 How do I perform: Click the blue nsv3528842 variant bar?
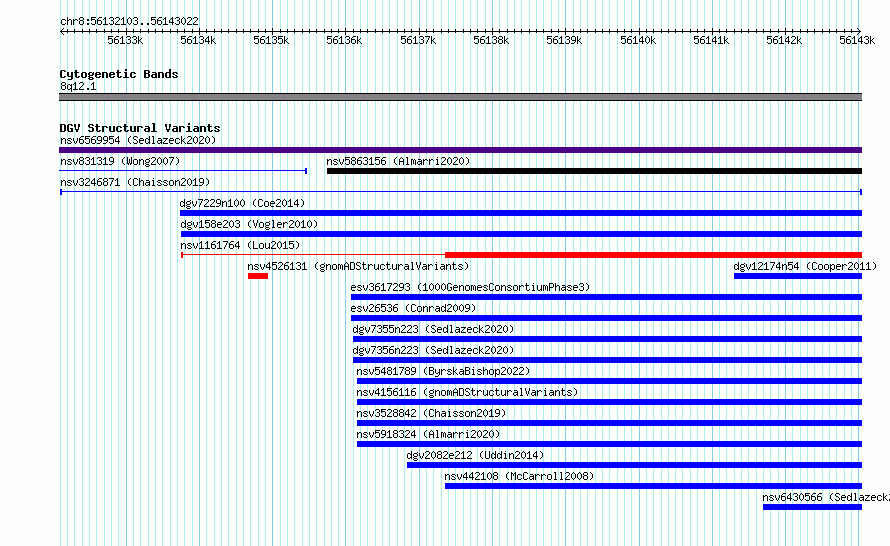coord(610,423)
